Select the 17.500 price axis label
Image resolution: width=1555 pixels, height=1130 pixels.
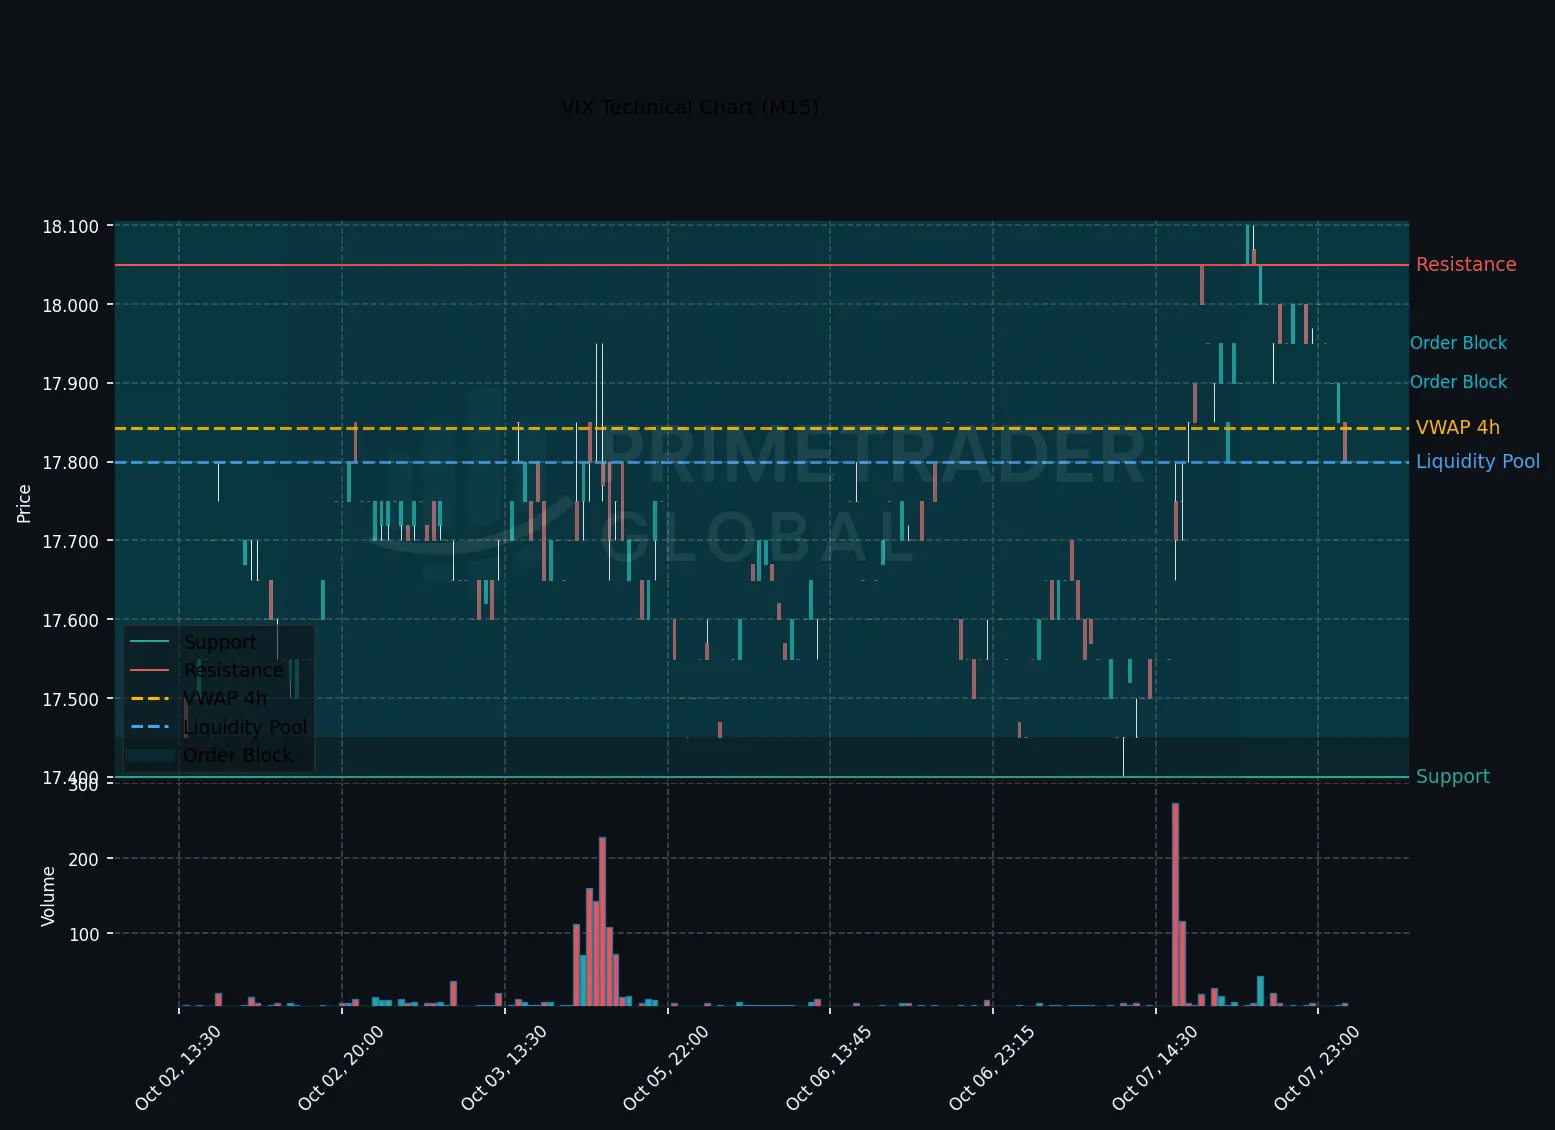[70, 699]
